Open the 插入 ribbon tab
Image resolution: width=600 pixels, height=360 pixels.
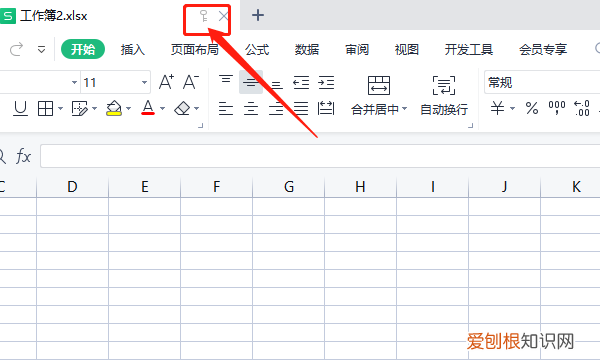click(x=132, y=49)
